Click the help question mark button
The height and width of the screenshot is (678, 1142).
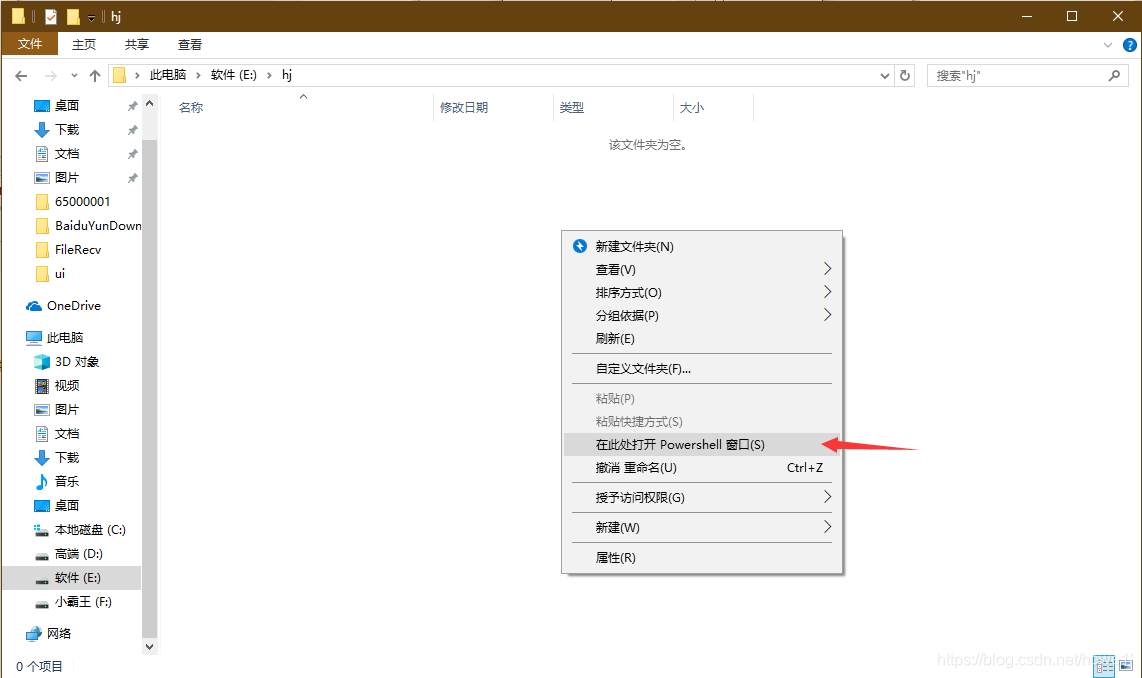click(x=1131, y=44)
